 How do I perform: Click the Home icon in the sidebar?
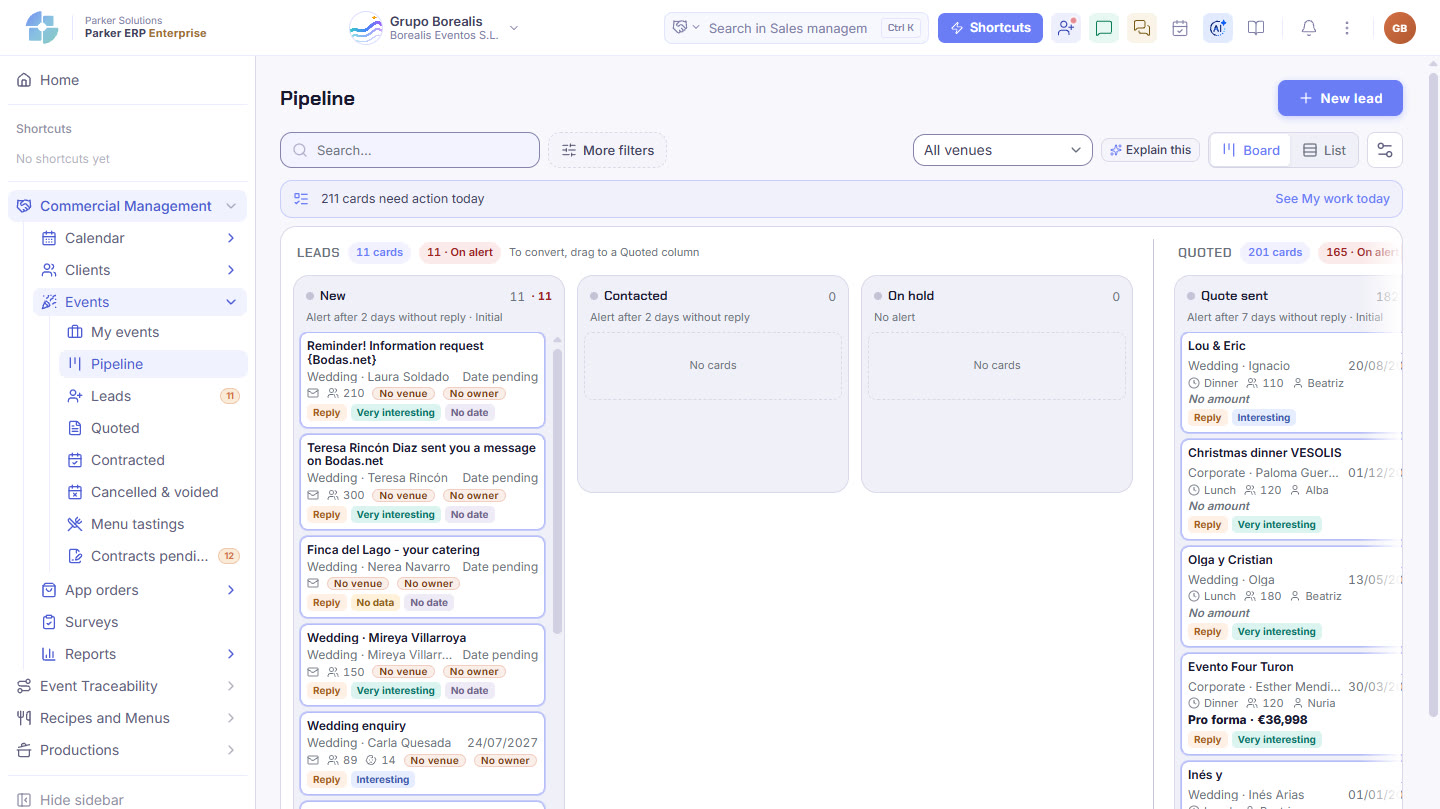24,80
